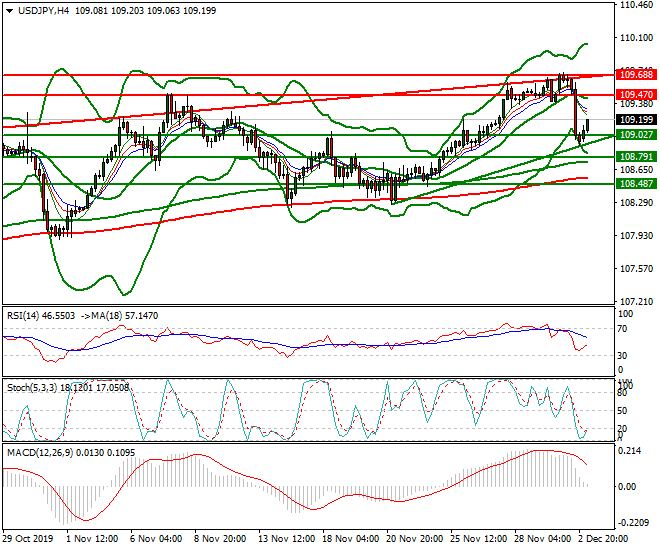The width and height of the screenshot is (660, 550).
Task: Click the 20 Nov 20:00 time label
Action: (x=415, y=539)
